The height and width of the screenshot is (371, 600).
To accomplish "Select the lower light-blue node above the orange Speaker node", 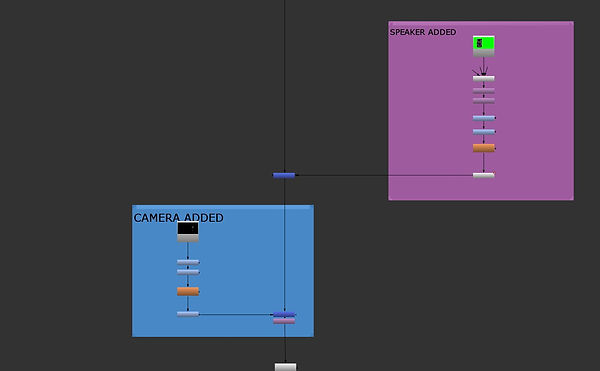I will point(484,132).
